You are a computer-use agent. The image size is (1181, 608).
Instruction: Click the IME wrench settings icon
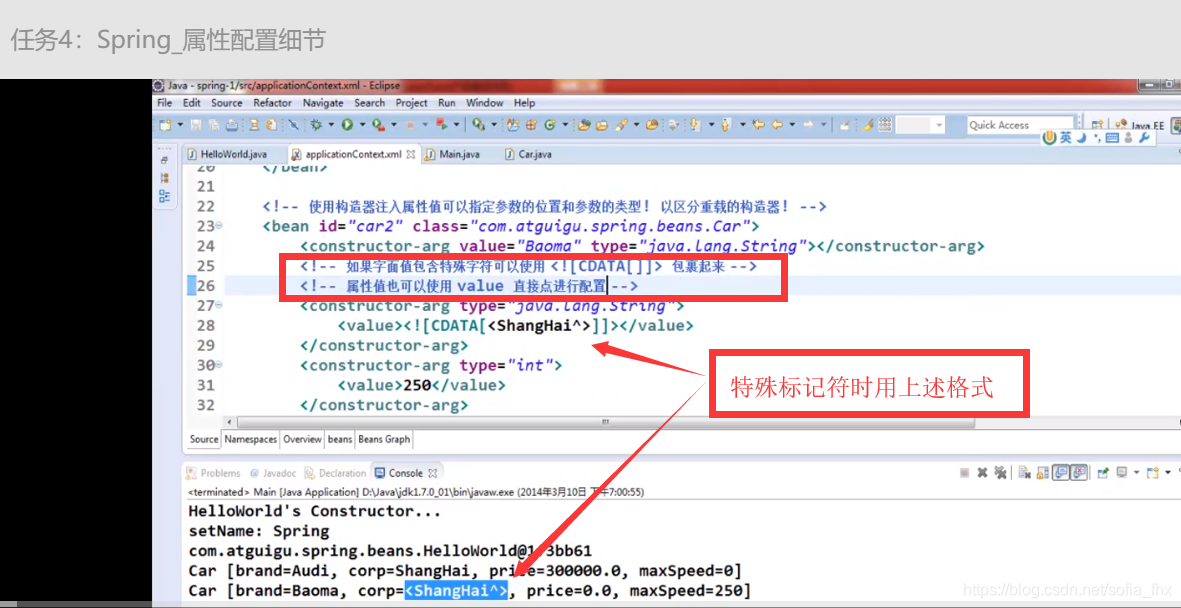pos(1143,137)
